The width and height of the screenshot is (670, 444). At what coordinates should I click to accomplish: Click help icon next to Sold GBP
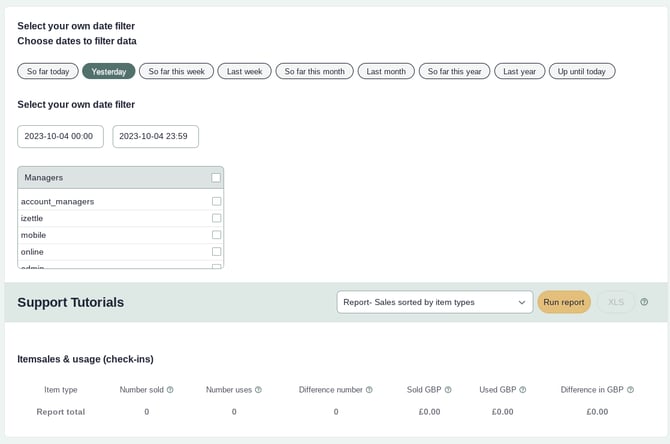tap(448, 390)
